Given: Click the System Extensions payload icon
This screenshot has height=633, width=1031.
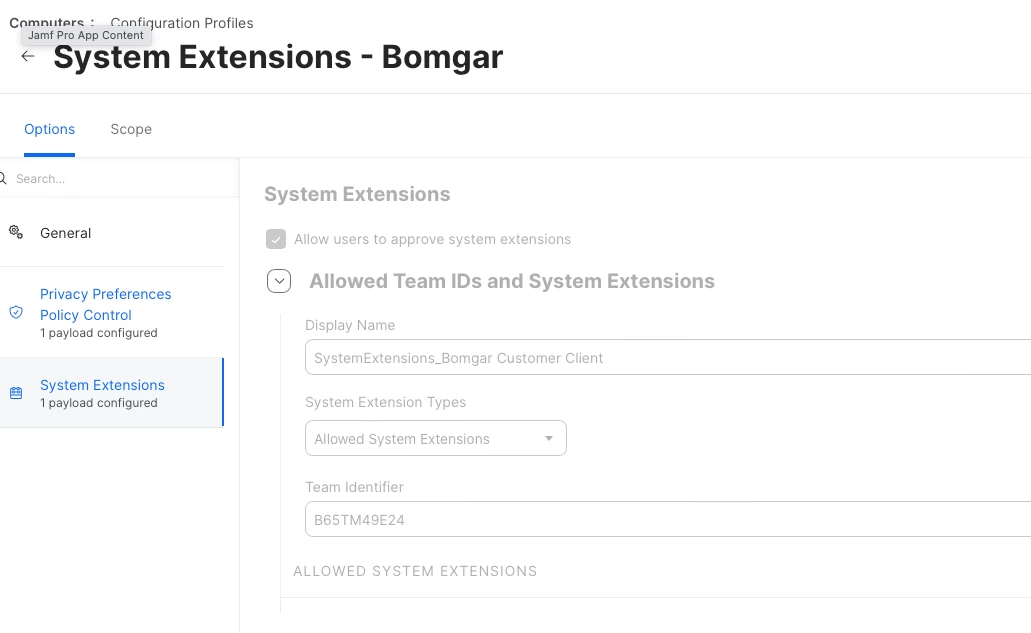Looking at the screenshot, I should (x=16, y=393).
